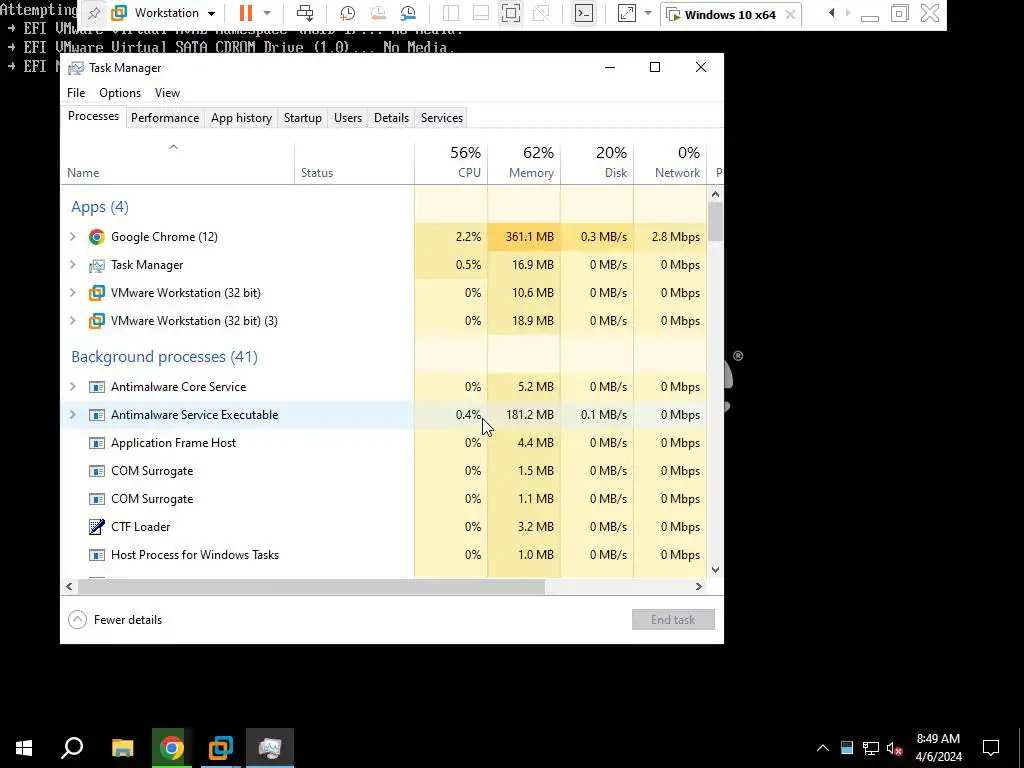1024x768 pixels.
Task: Click the Unity mode icon in the toolbar
Action: click(x=541, y=13)
